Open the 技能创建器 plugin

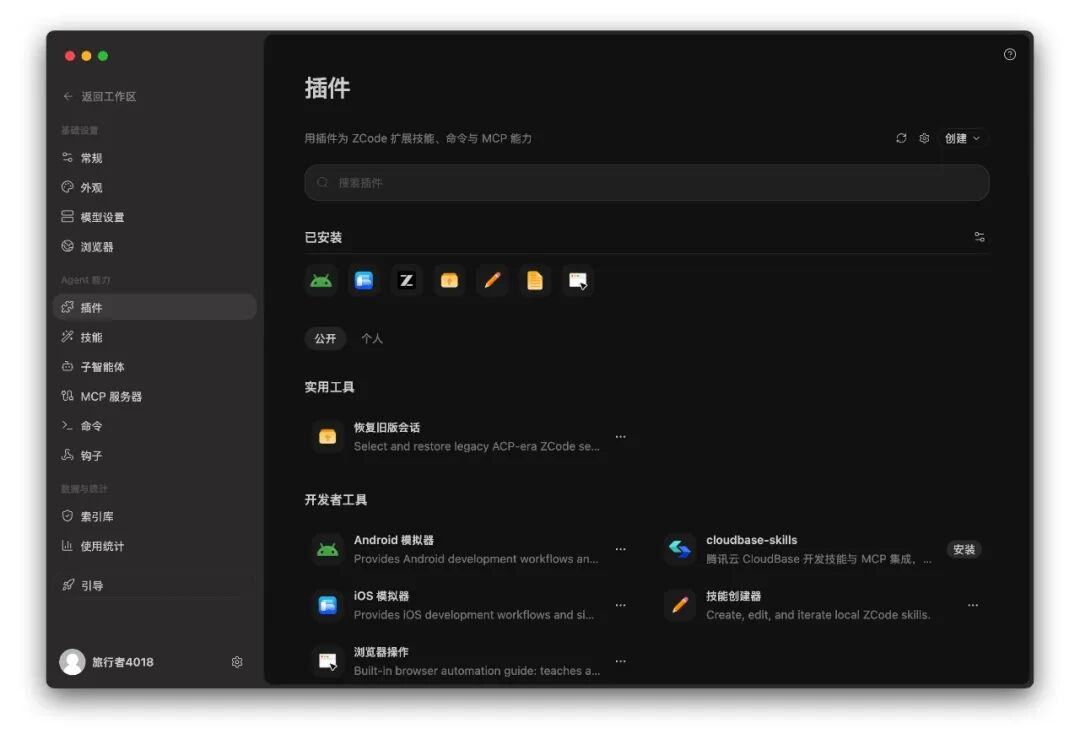(x=822, y=605)
